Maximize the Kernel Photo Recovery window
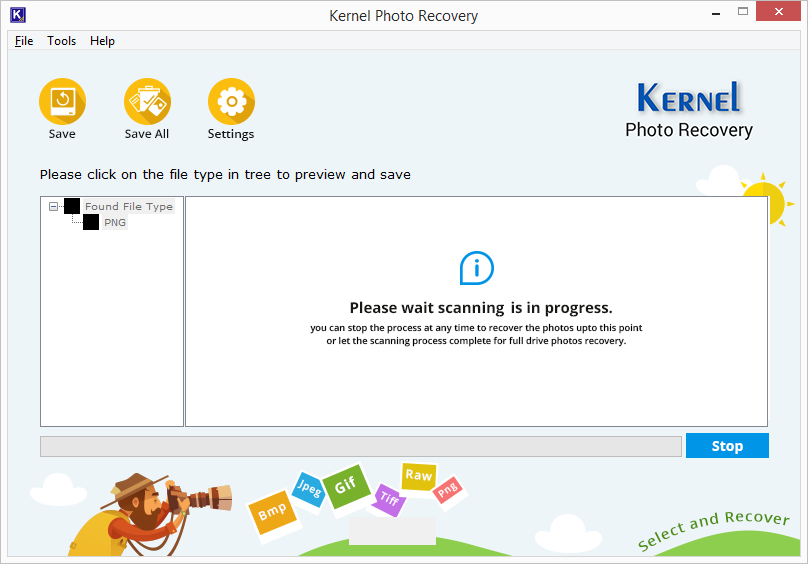Screen dimensions: 808x564 click(x=743, y=11)
